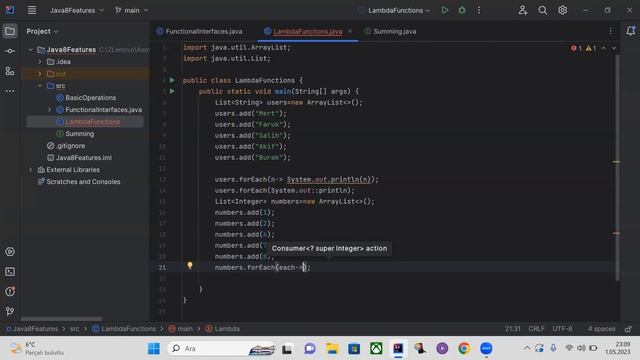Switch to FunctionalInterfaces.java tab

(199, 31)
